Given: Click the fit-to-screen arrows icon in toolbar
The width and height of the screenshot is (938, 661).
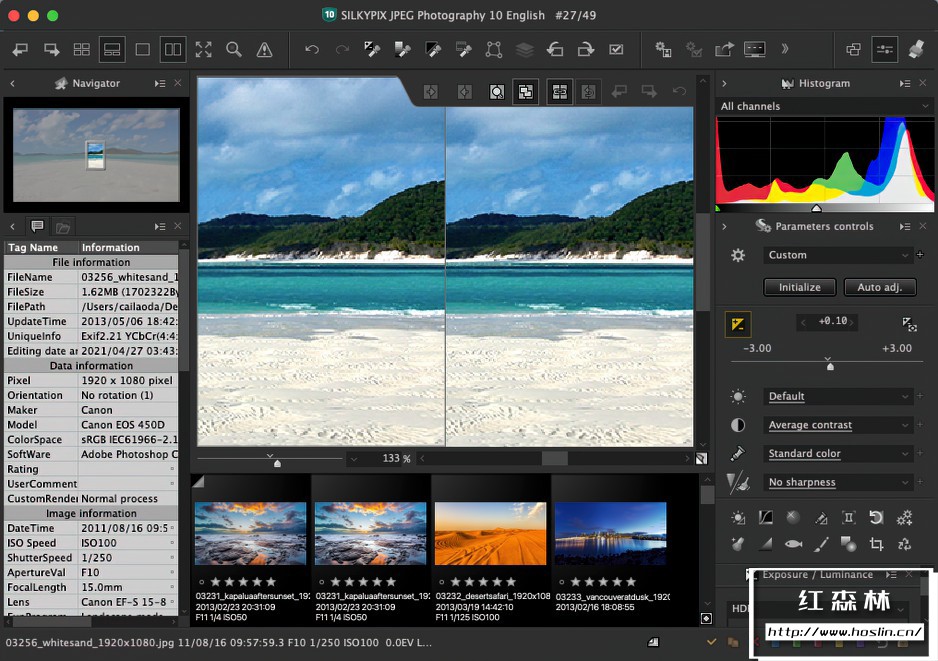Looking at the screenshot, I should [203, 49].
